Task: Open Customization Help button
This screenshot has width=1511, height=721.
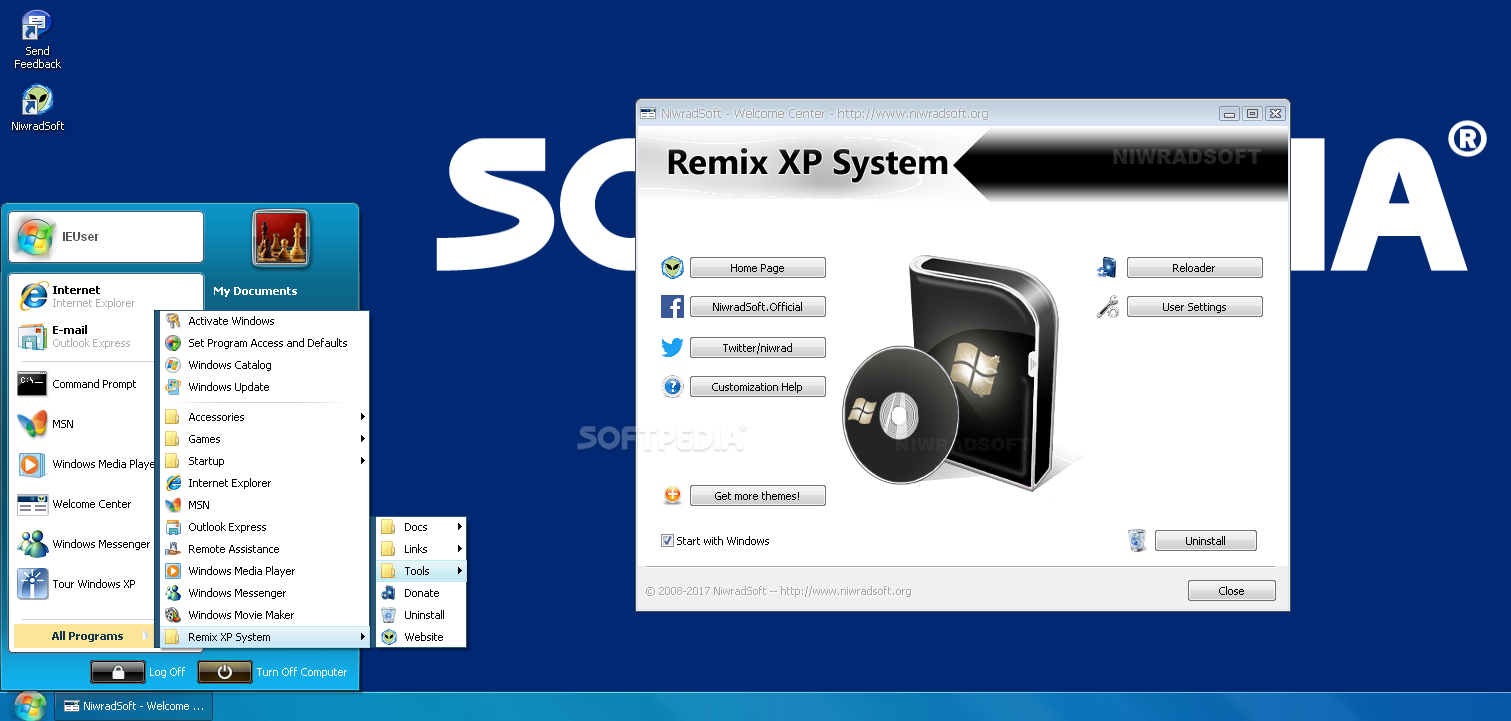Action: tap(757, 387)
